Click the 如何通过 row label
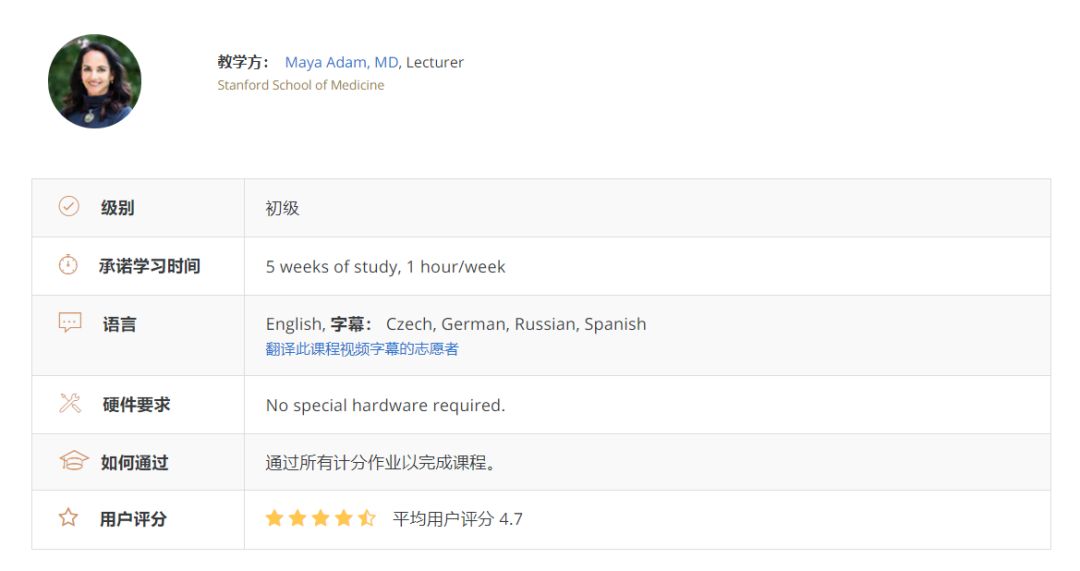This screenshot has width=1080, height=571. 135,462
